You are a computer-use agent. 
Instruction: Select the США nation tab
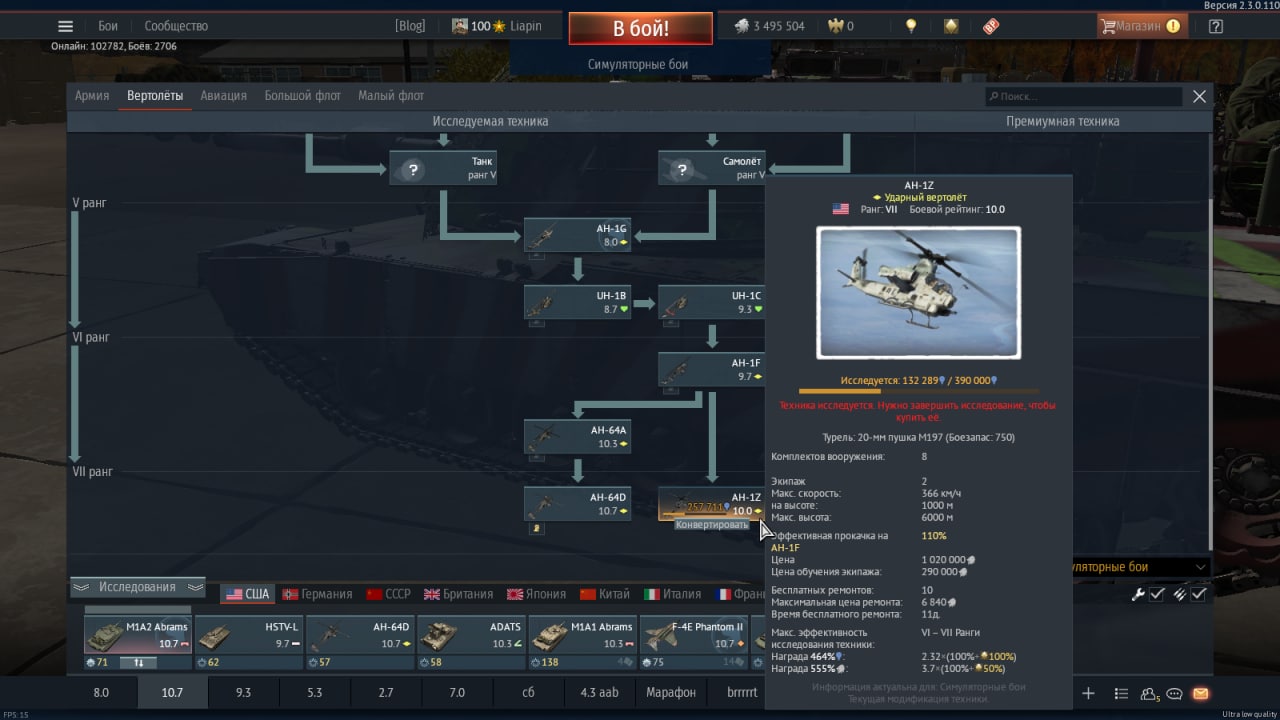click(246, 594)
